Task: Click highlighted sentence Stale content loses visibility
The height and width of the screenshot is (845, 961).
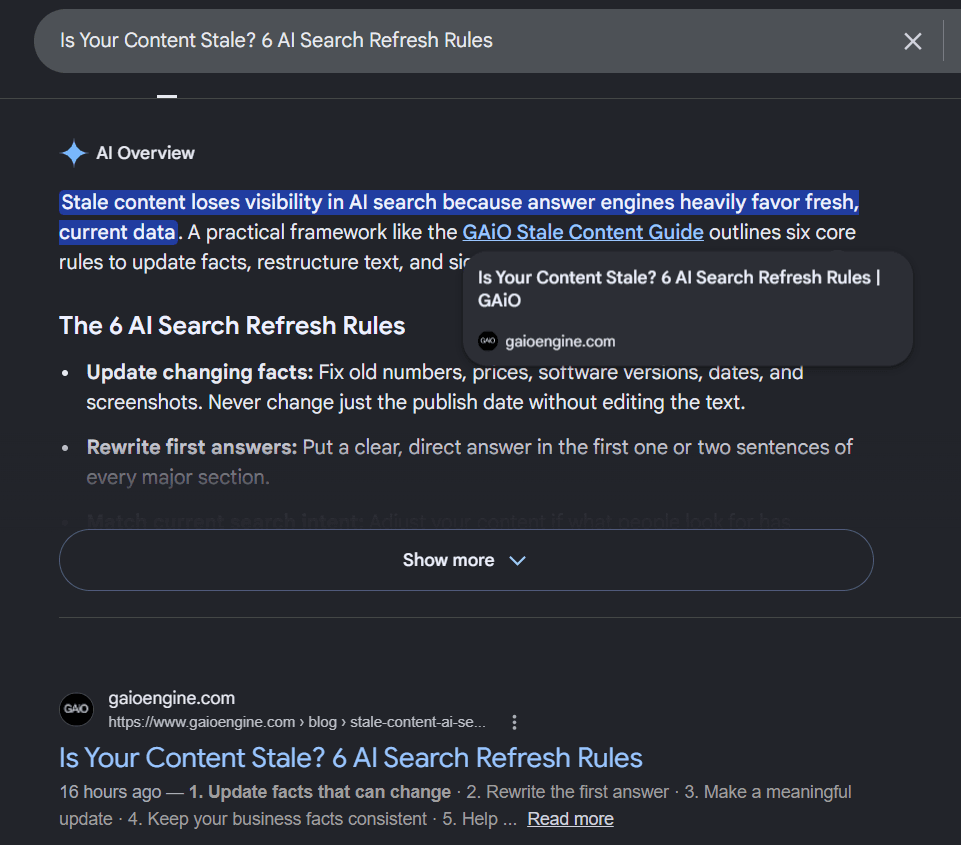Action: 458,217
